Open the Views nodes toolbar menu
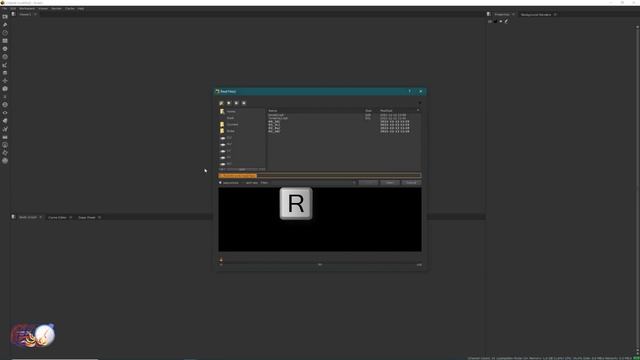The image size is (640, 360). coord(5,113)
